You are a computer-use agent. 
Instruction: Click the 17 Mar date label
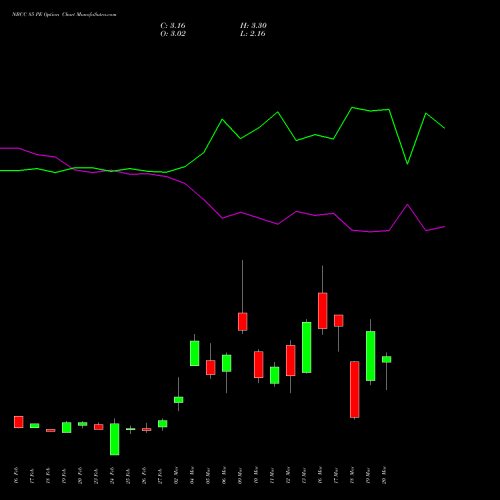click(336, 475)
